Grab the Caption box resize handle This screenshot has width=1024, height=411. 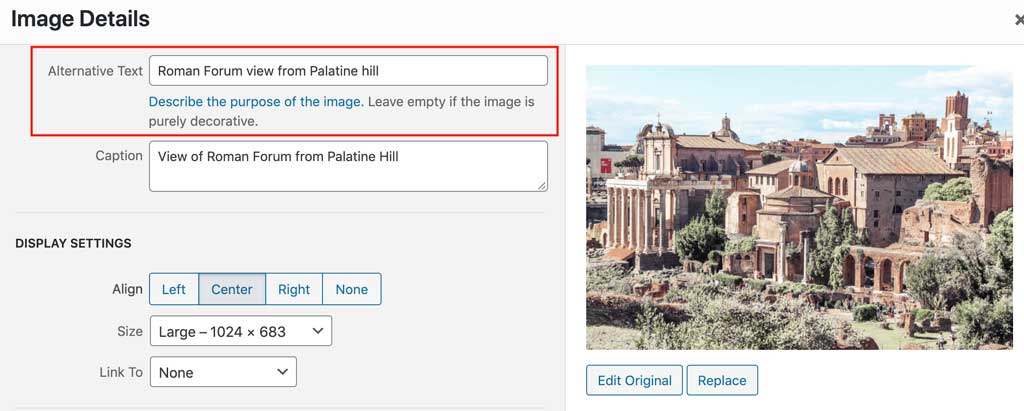(x=541, y=185)
